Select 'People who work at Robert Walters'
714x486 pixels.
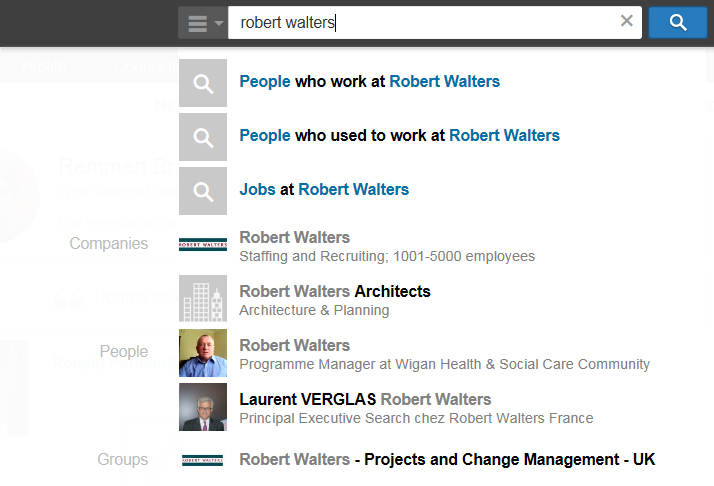[370, 82]
